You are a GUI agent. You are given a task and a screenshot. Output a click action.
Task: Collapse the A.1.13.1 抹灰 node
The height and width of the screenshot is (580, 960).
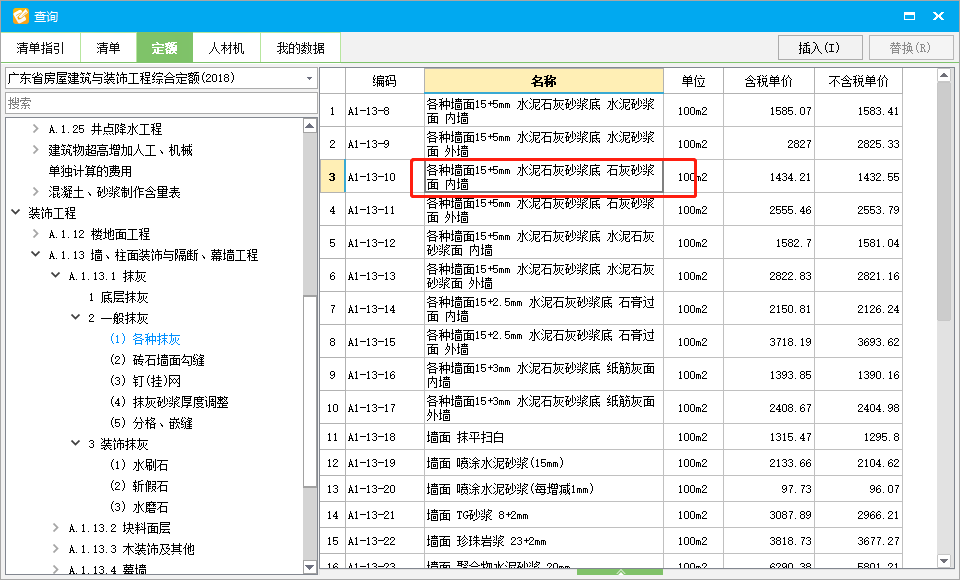coord(56,276)
